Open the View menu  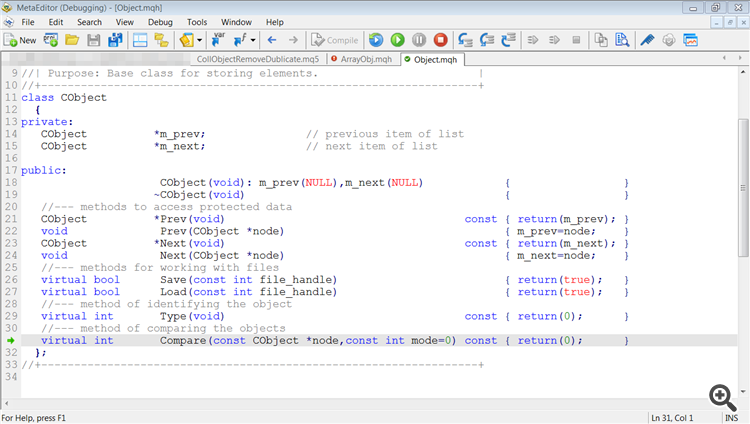pos(124,22)
